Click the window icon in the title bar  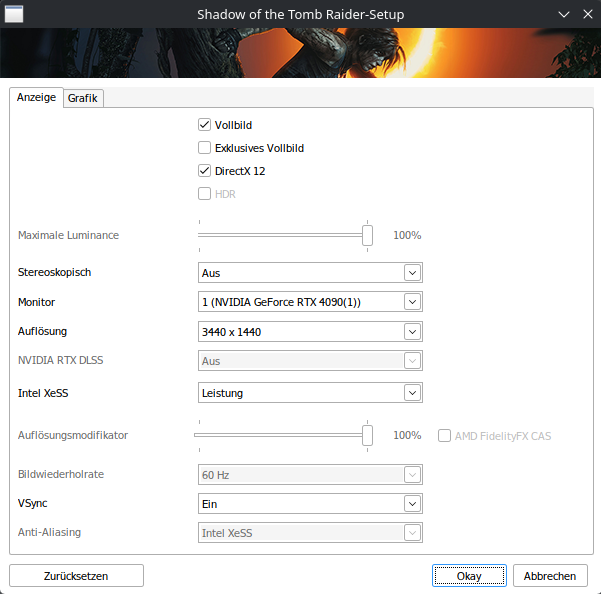coord(14,14)
